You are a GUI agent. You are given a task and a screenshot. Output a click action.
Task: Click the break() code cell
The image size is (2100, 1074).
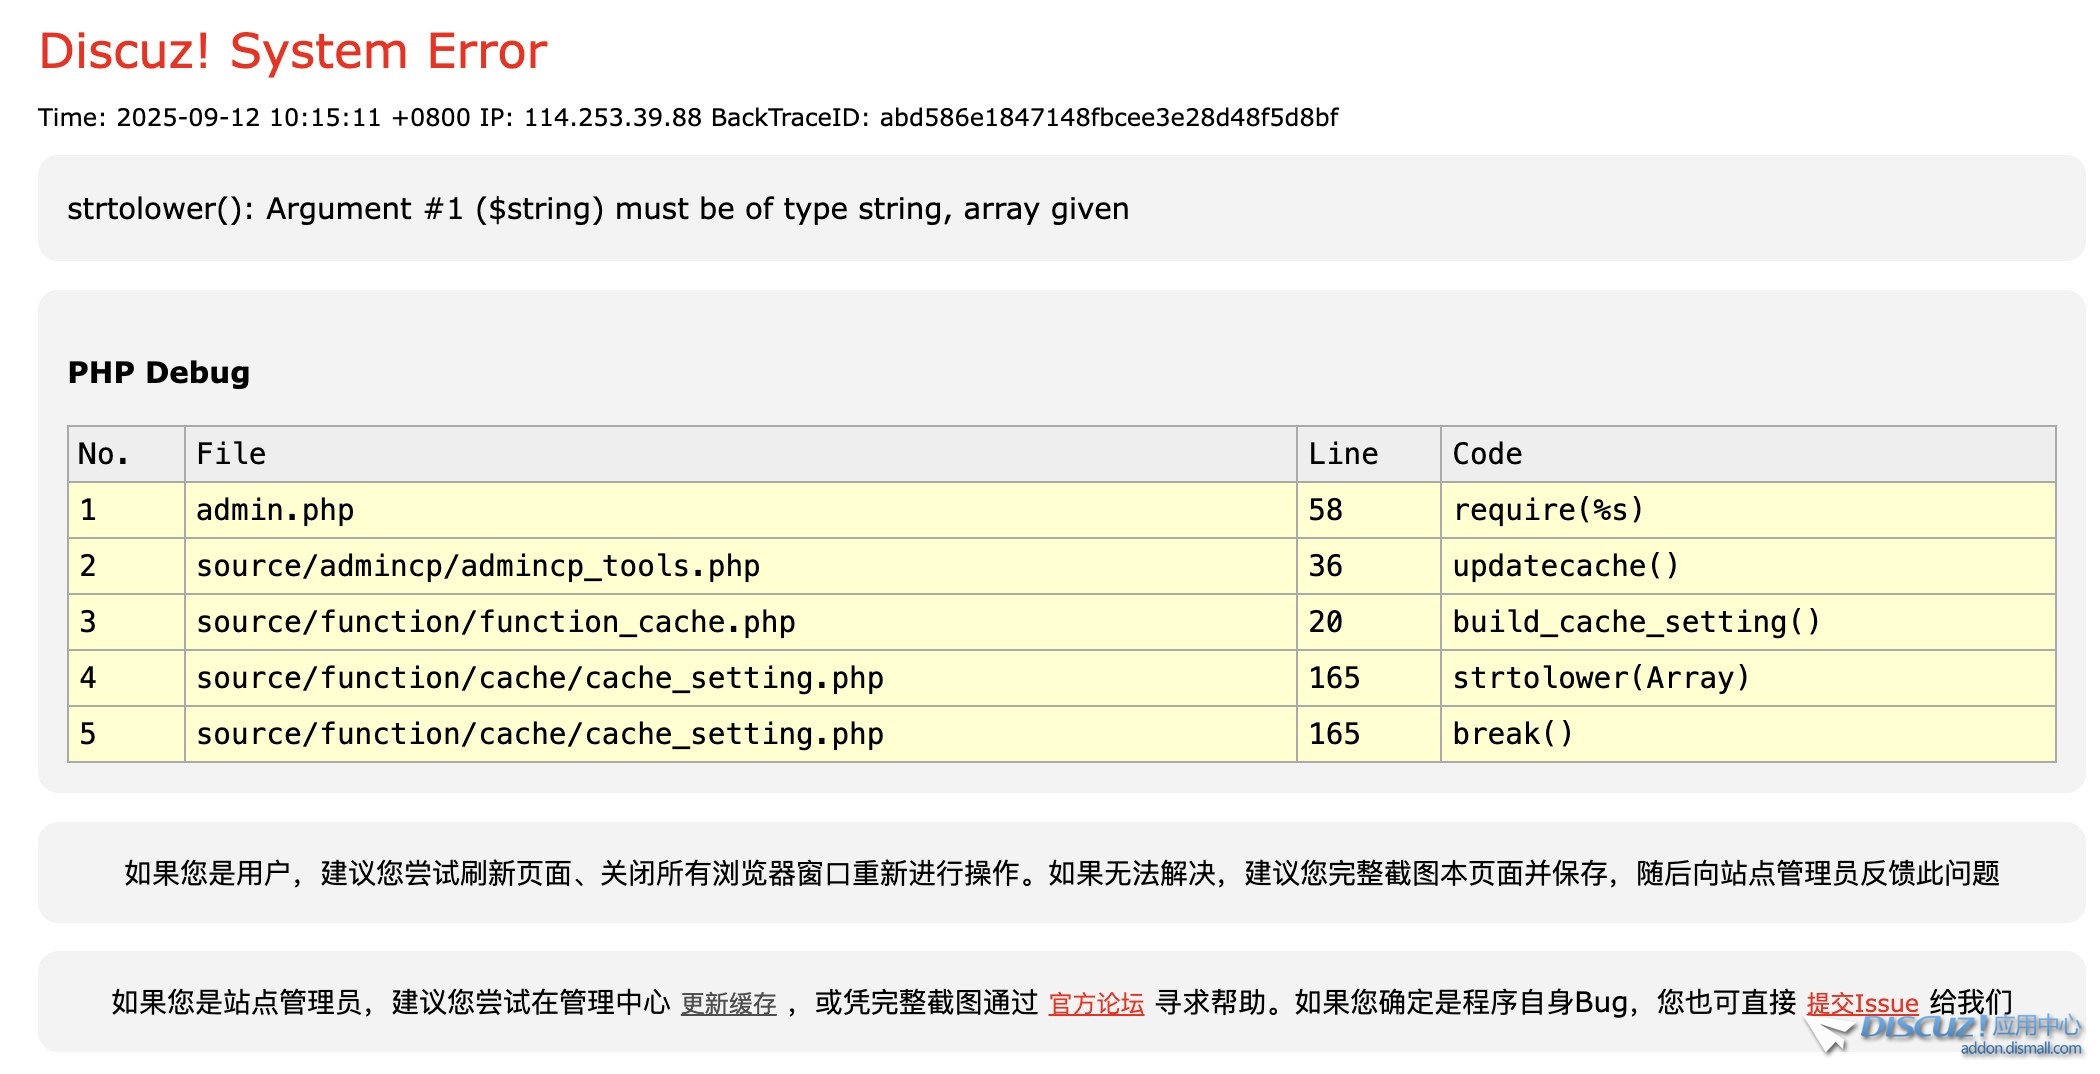click(x=1748, y=734)
